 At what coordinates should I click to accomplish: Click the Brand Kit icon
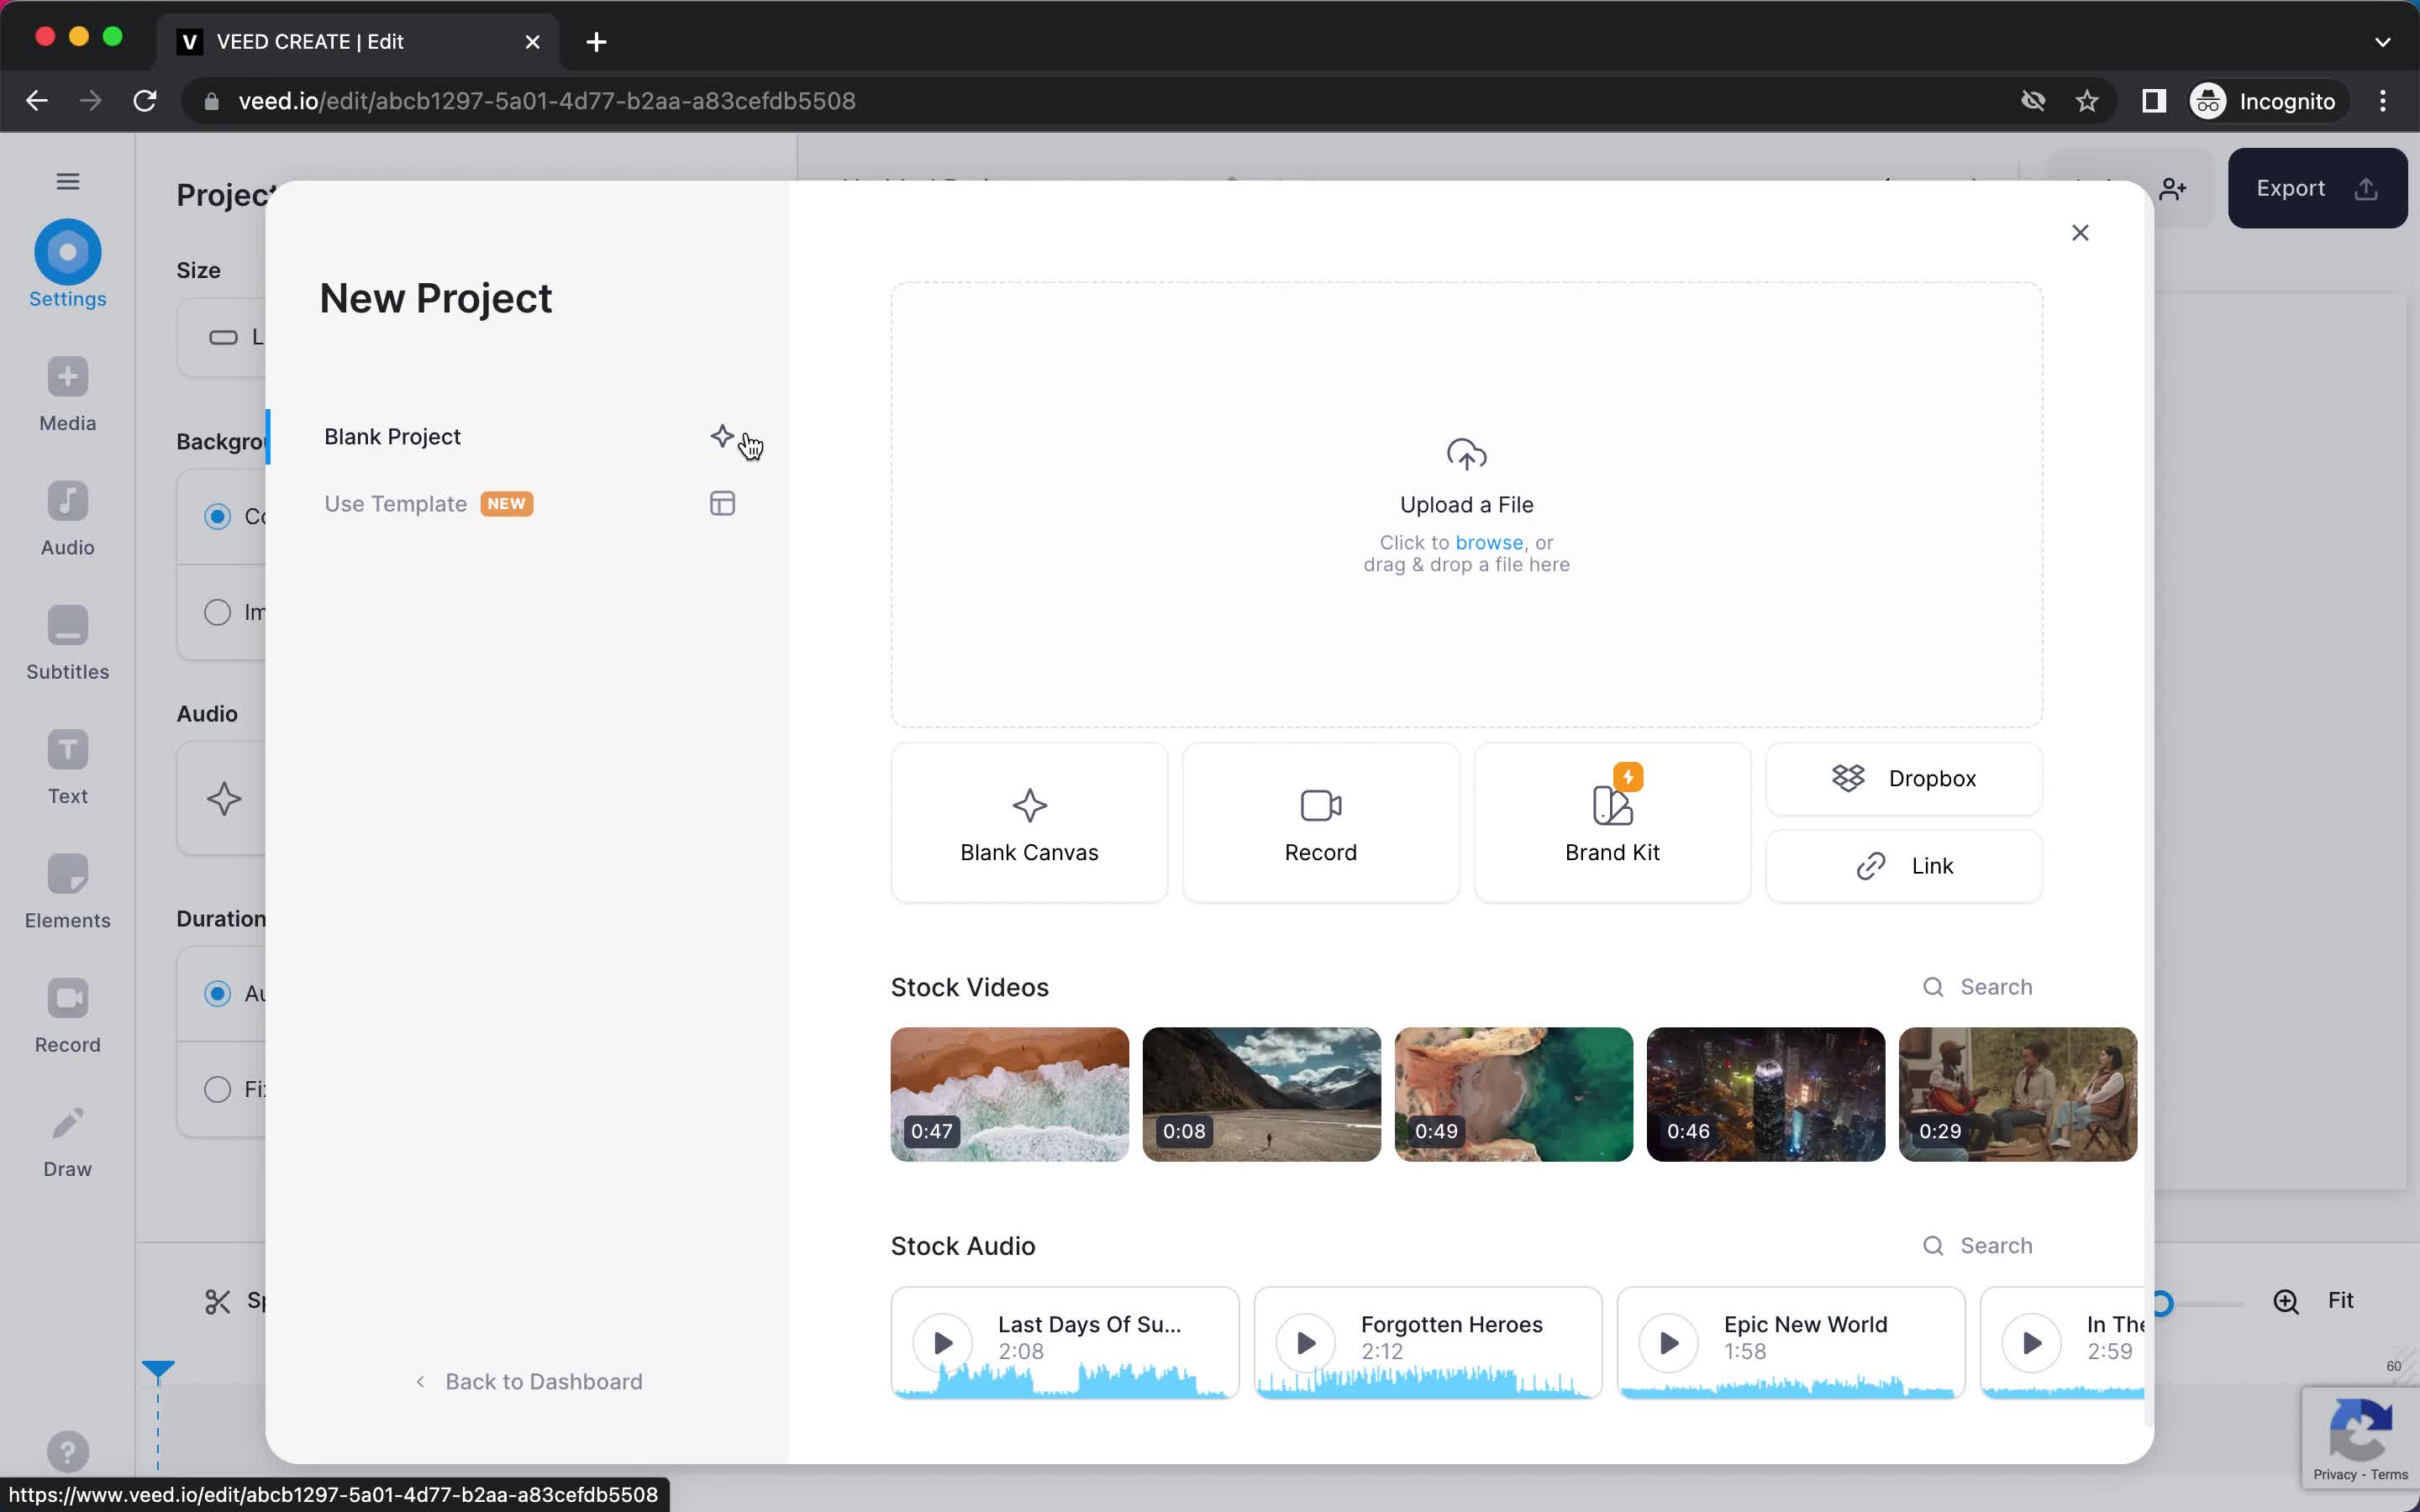[1612, 805]
